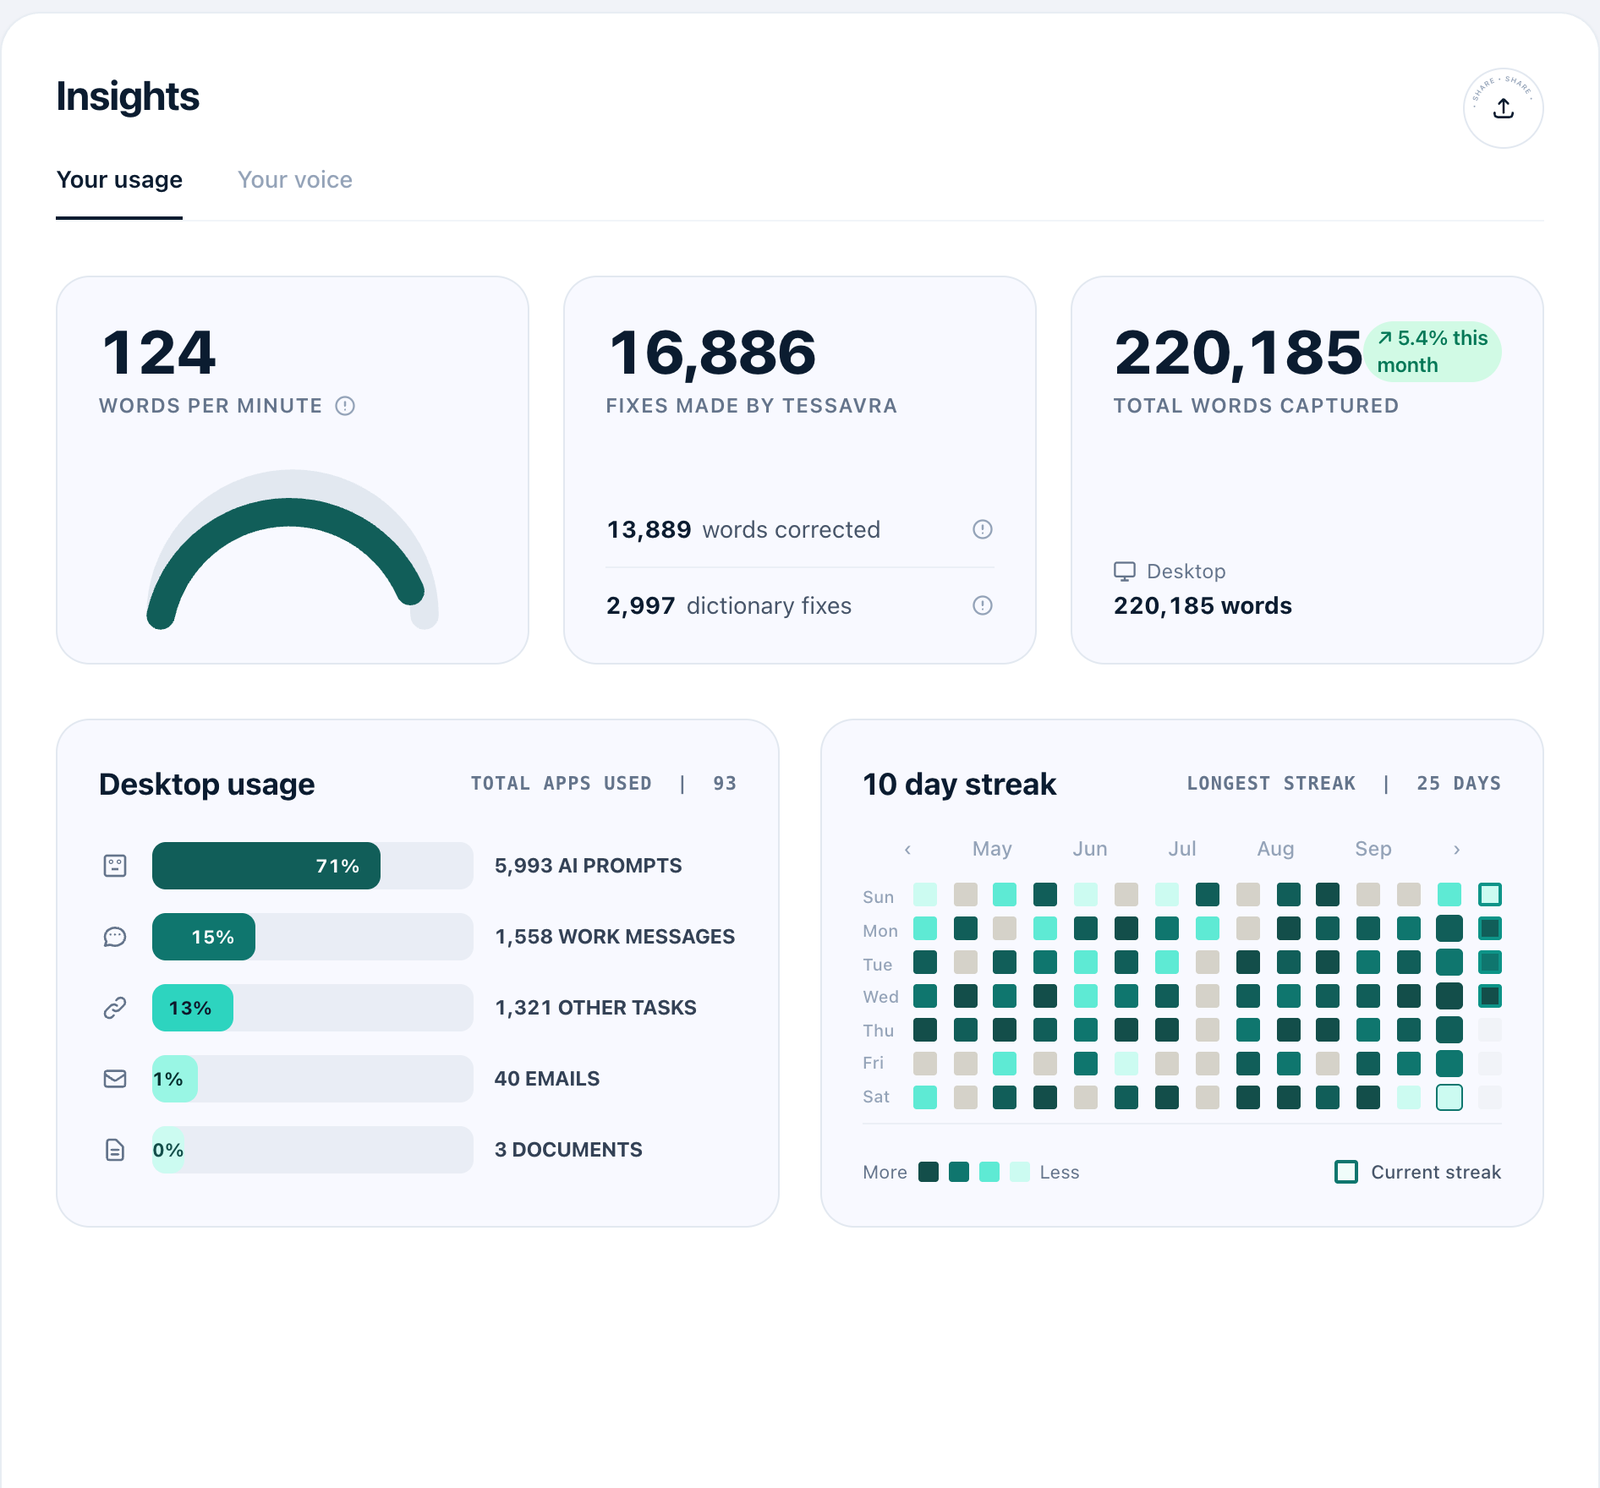Viewport: 1600px width, 1488px height.
Task: Click the May month label
Action: coord(992,849)
